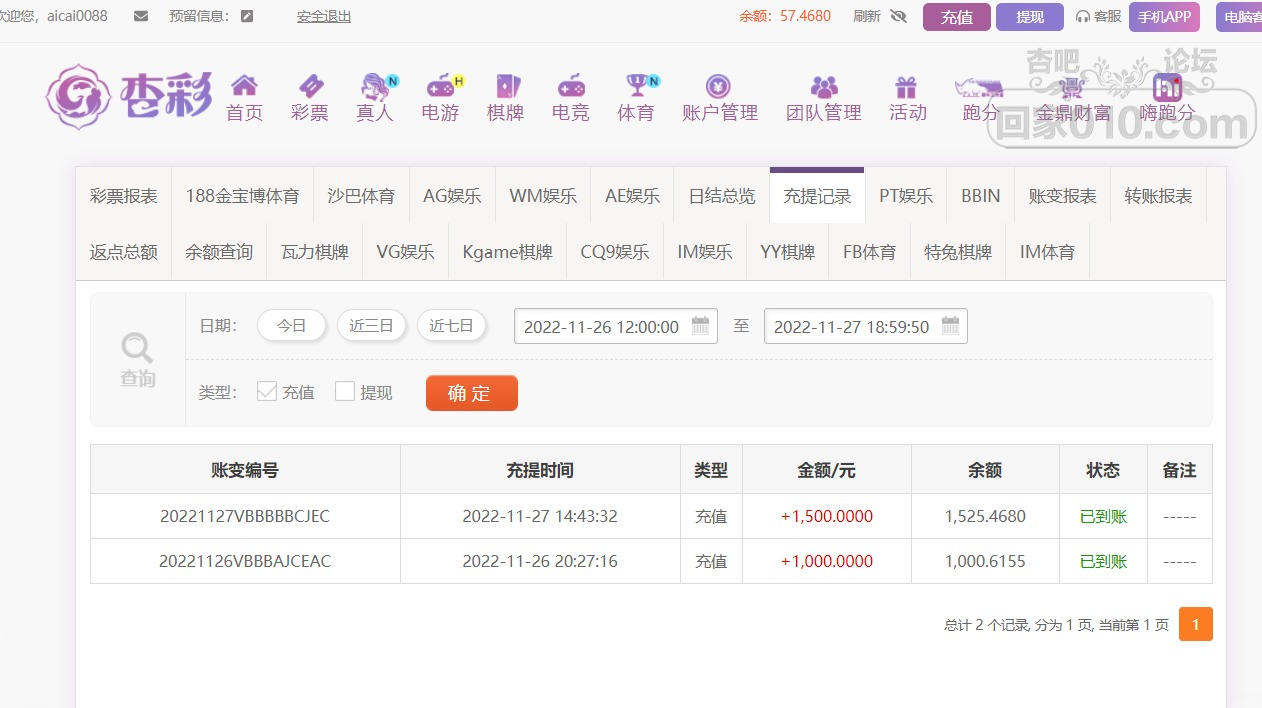Switch to Kgame棋牌 tab
Screen dimensions: 1262x708
tap(507, 252)
